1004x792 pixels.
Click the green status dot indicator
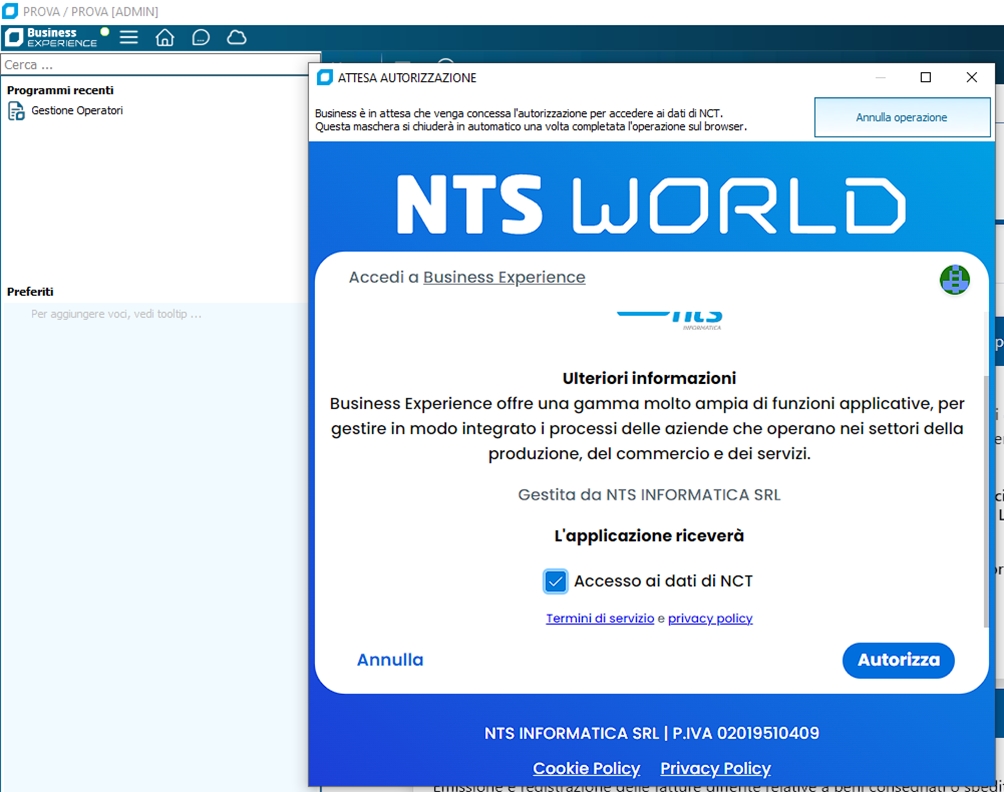[105, 31]
